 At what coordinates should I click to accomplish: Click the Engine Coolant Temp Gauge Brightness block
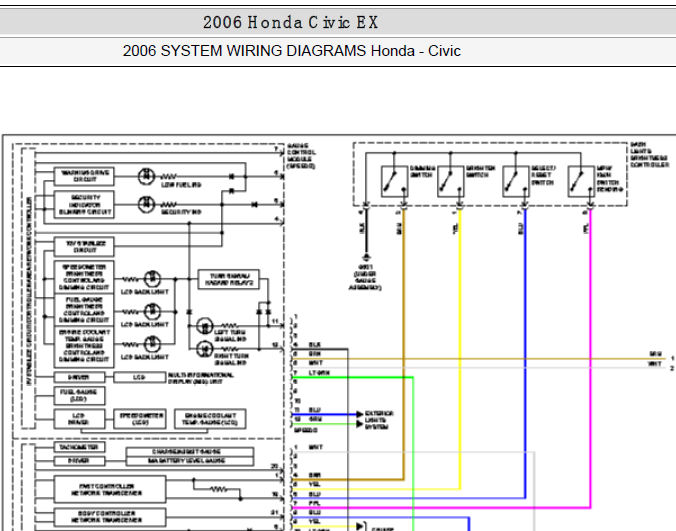(84, 347)
